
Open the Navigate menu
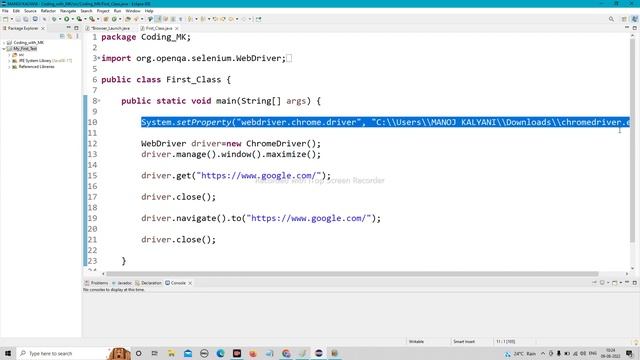pos(68,11)
